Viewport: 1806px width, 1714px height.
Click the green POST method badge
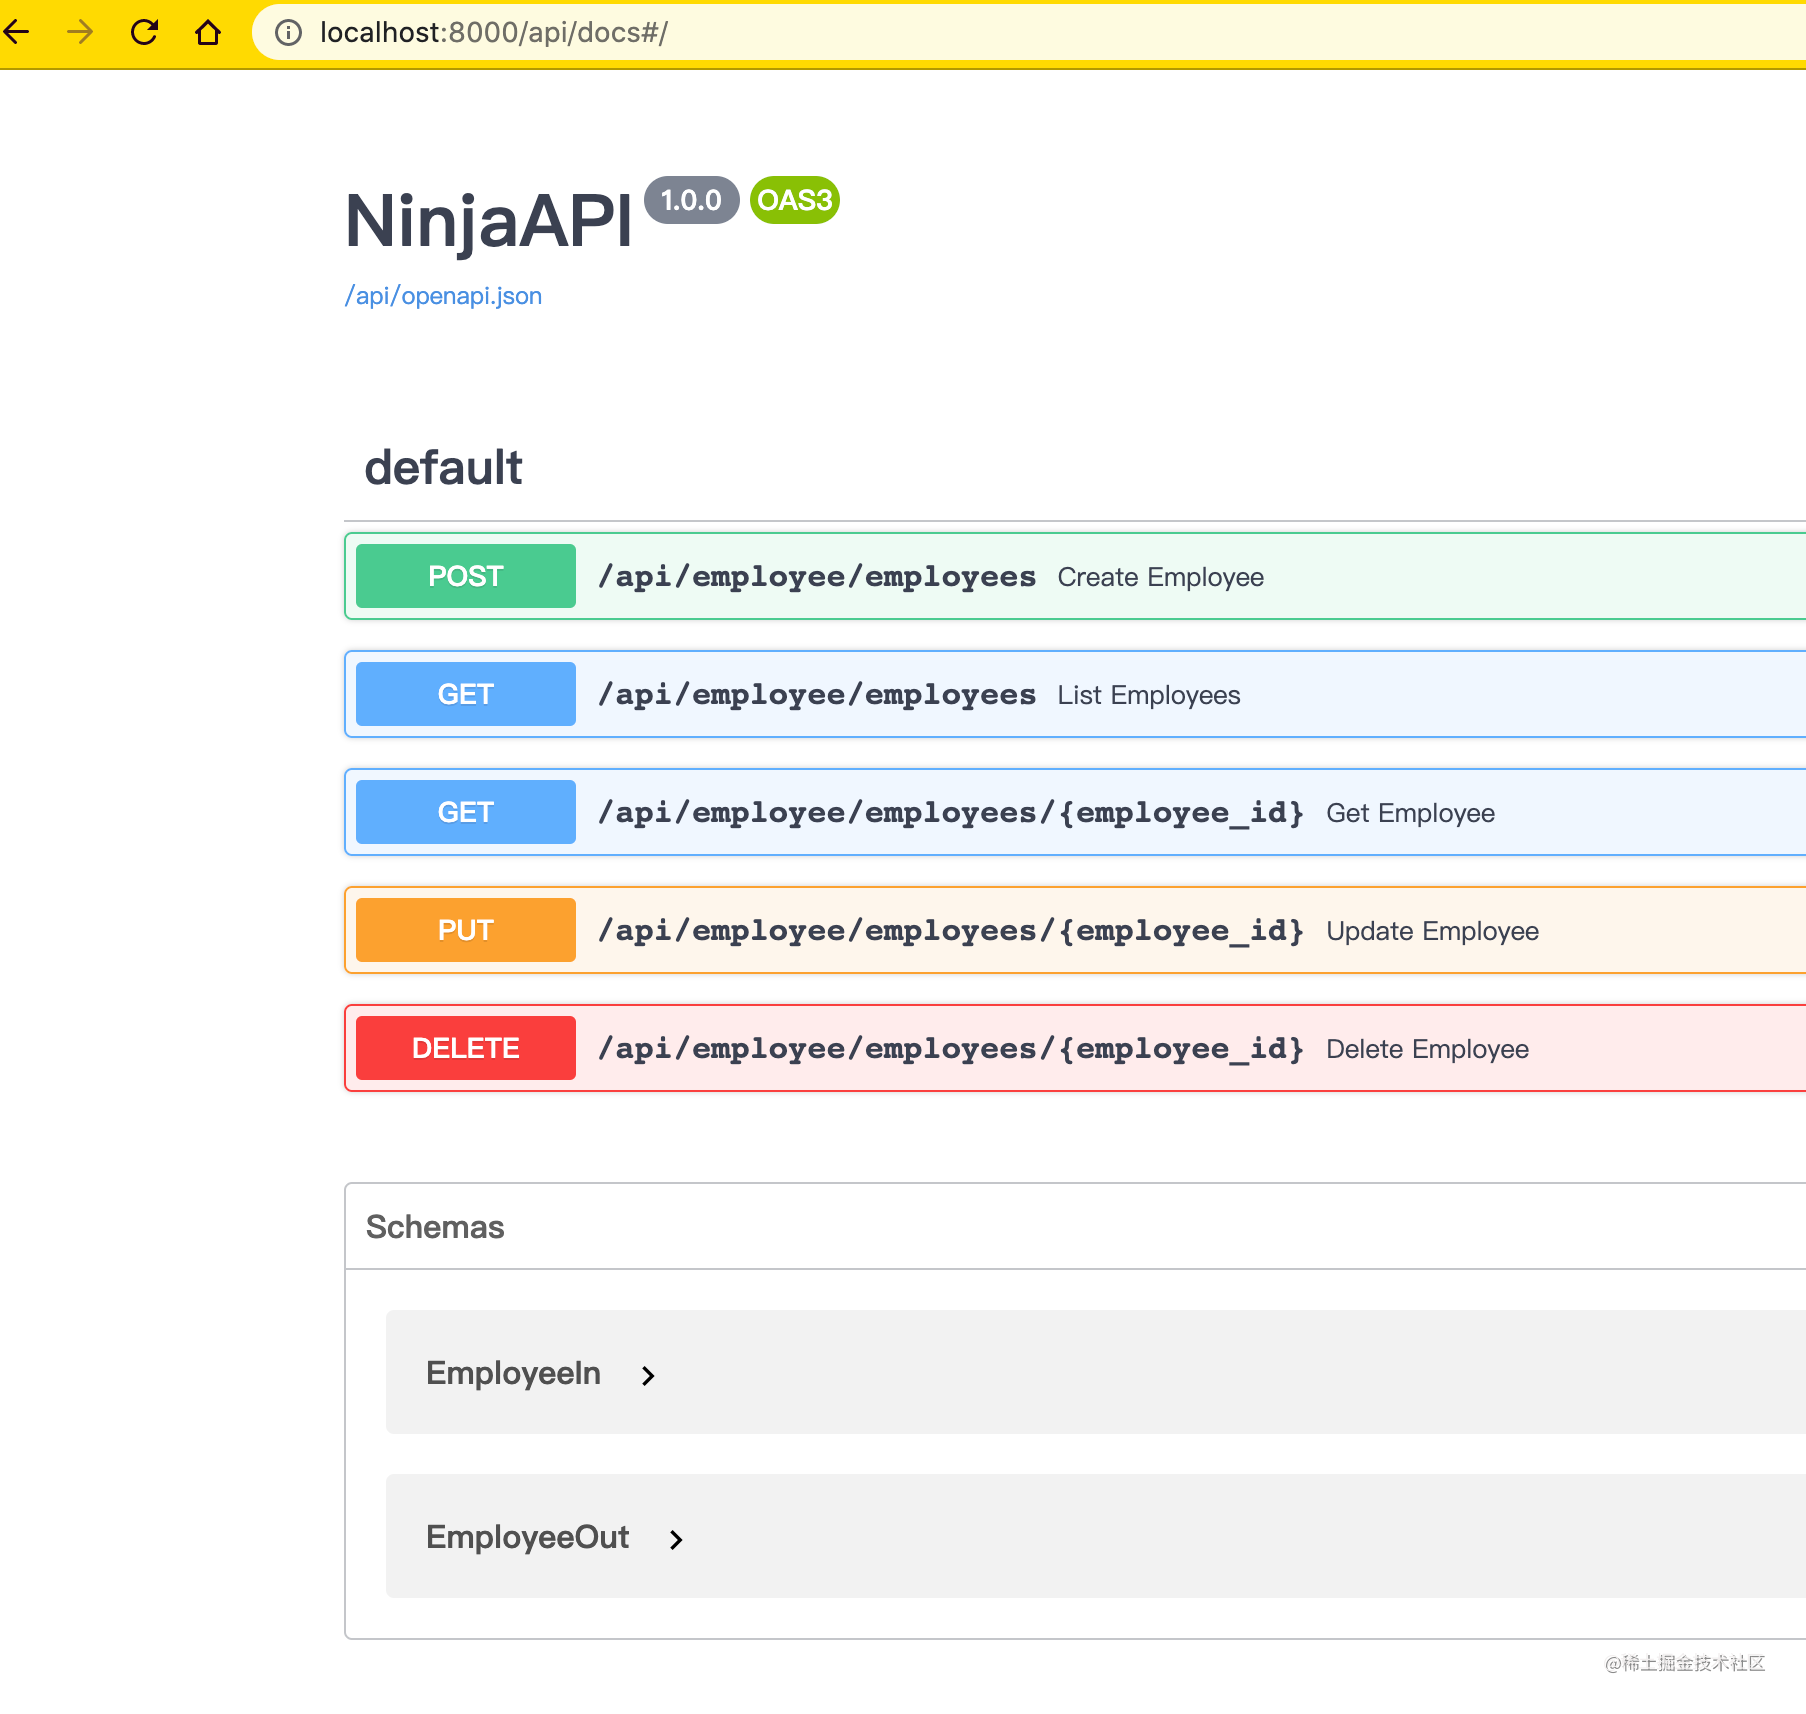[x=464, y=576]
